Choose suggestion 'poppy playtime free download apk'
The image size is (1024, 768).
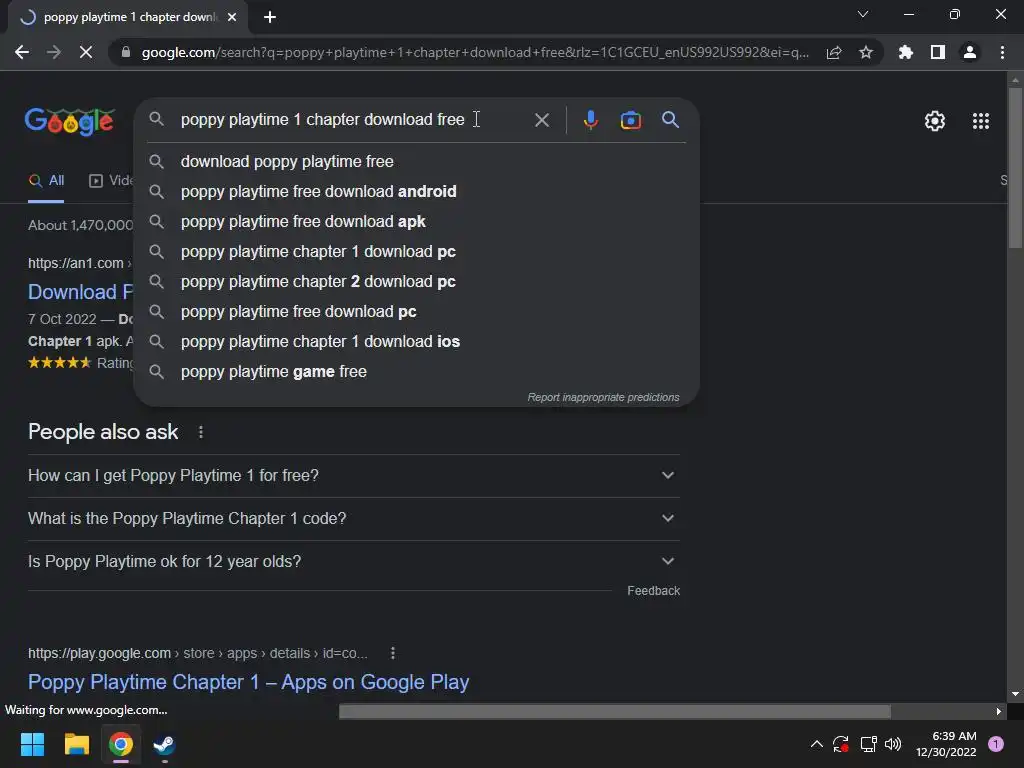click(x=417, y=221)
